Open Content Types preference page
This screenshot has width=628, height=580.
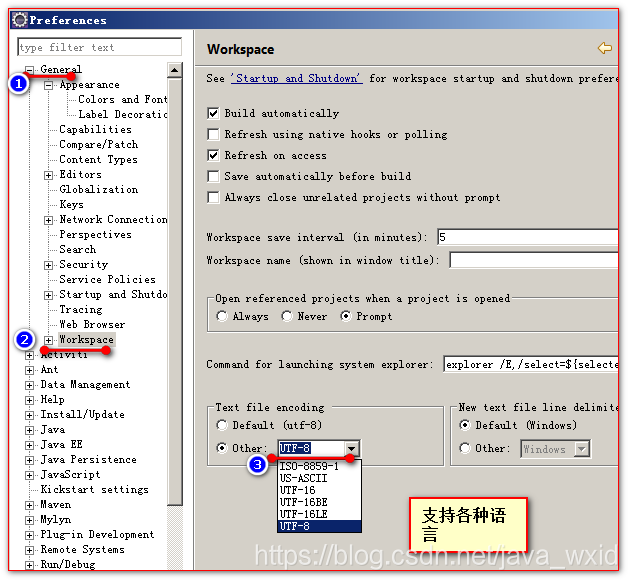98,159
